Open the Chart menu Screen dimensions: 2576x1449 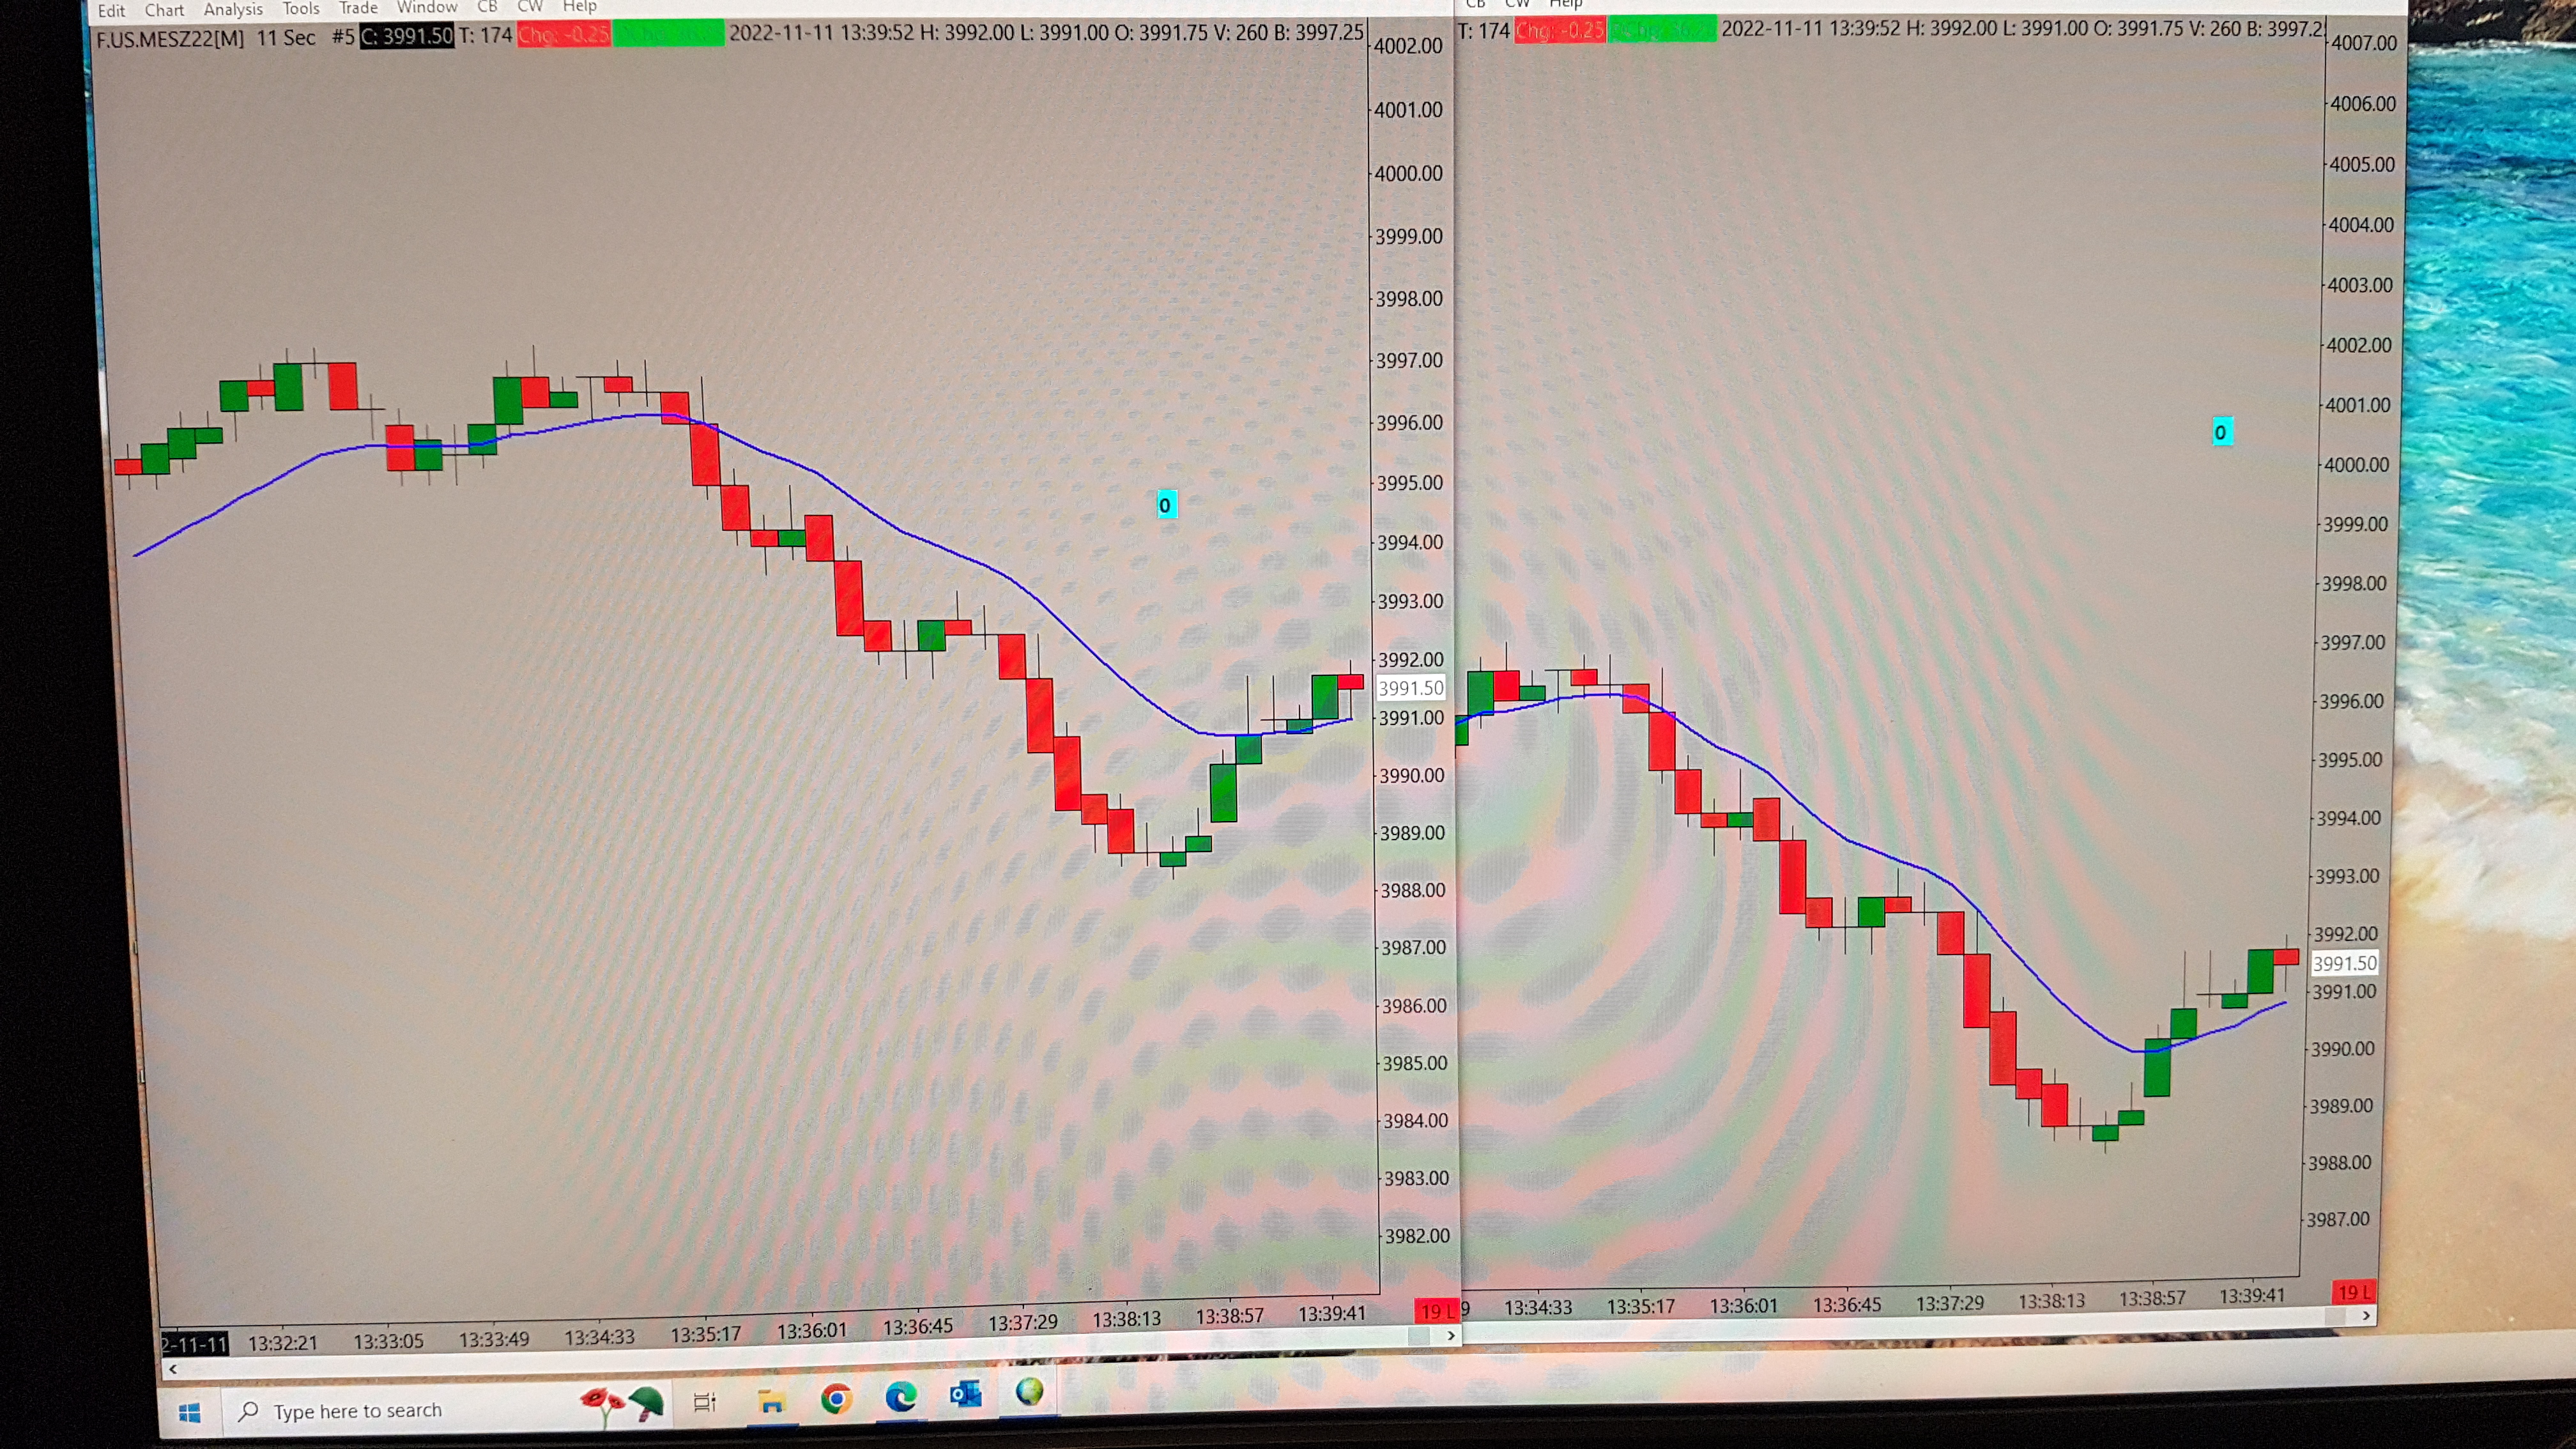[x=164, y=10]
